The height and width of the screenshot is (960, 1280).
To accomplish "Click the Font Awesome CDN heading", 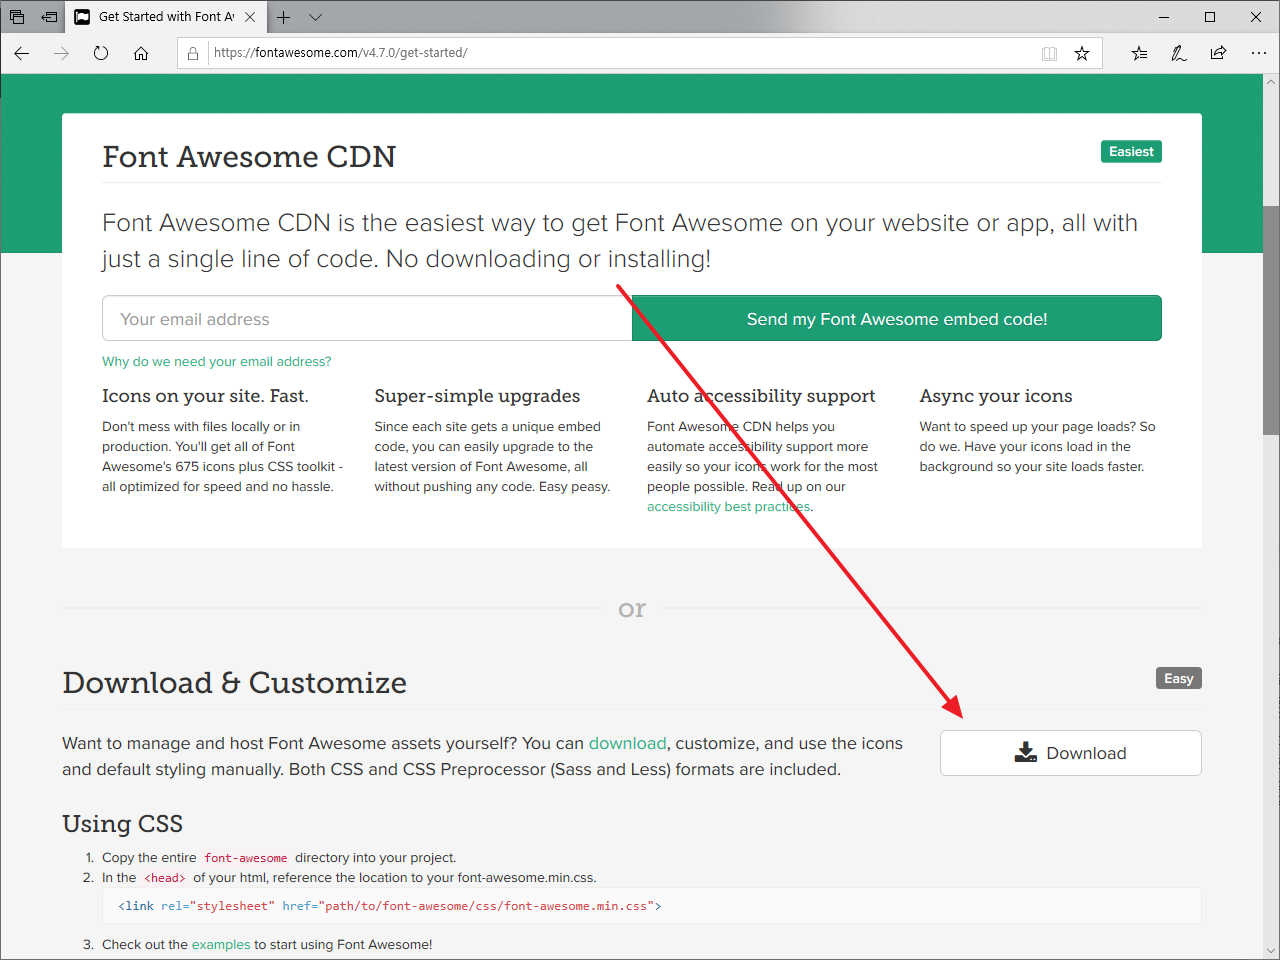I will [x=249, y=157].
